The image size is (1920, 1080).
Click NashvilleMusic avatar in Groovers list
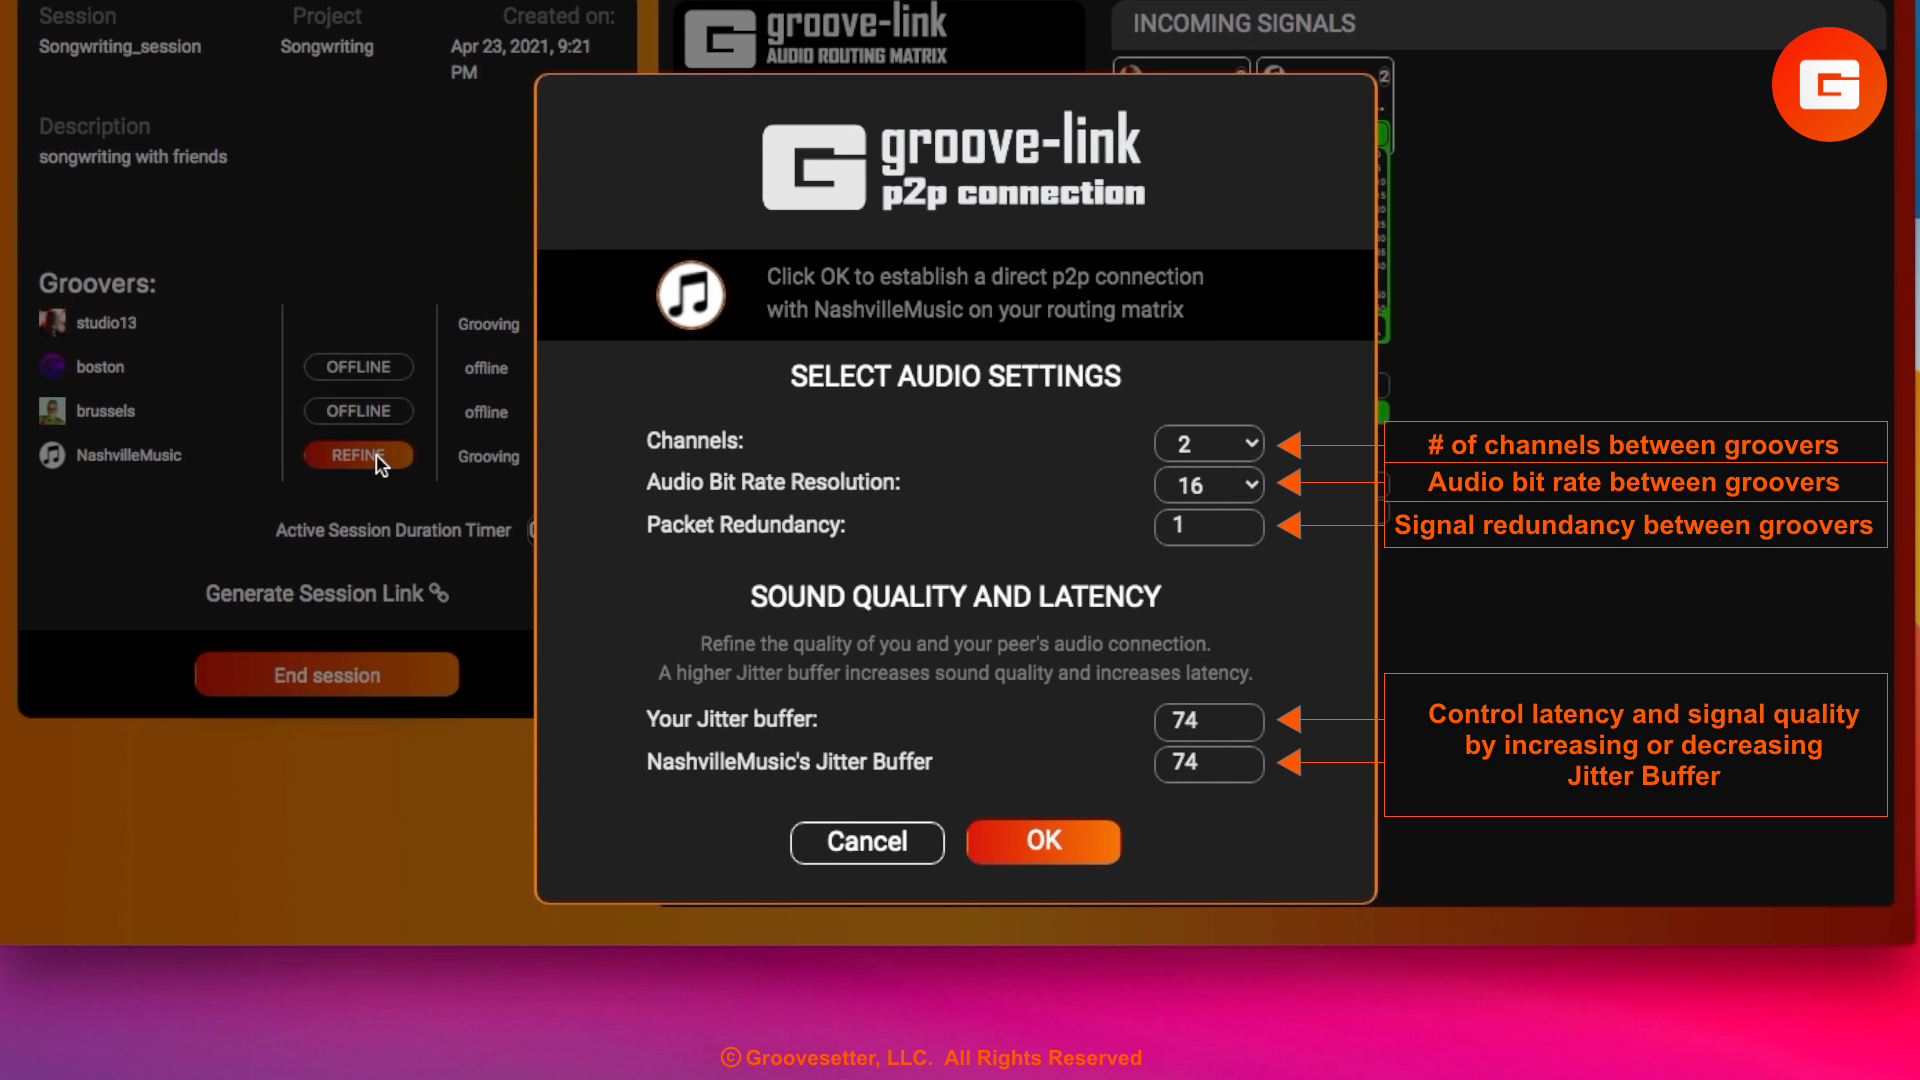click(x=52, y=455)
